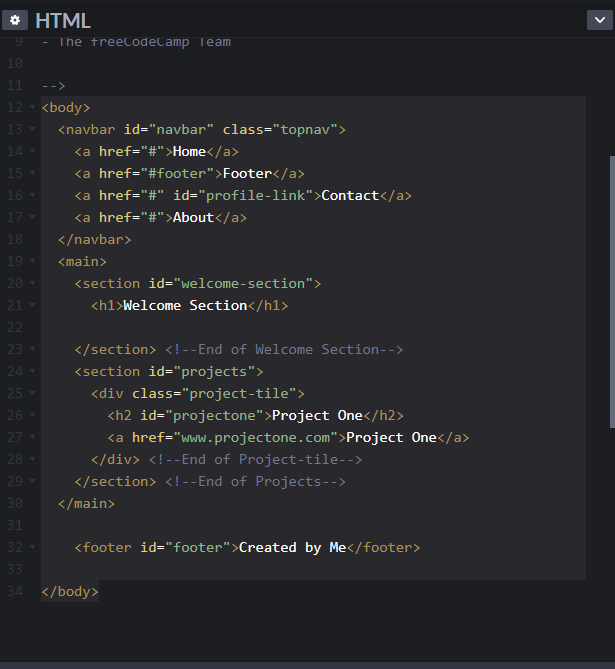Click the "welcome-section" id value
The height and width of the screenshot is (669, 615).
pyautogui.click(x=243, y=284)
